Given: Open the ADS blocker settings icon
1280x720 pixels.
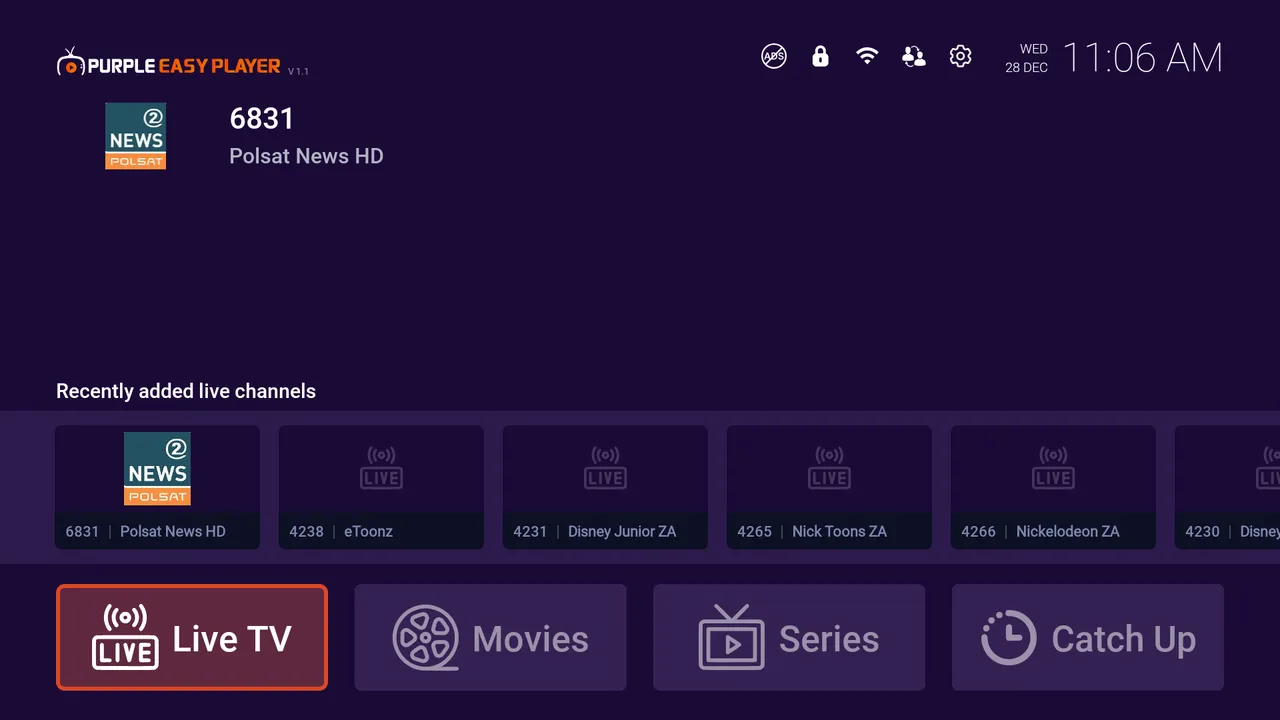Looking at the screenshot, I should tap(772, 57).
